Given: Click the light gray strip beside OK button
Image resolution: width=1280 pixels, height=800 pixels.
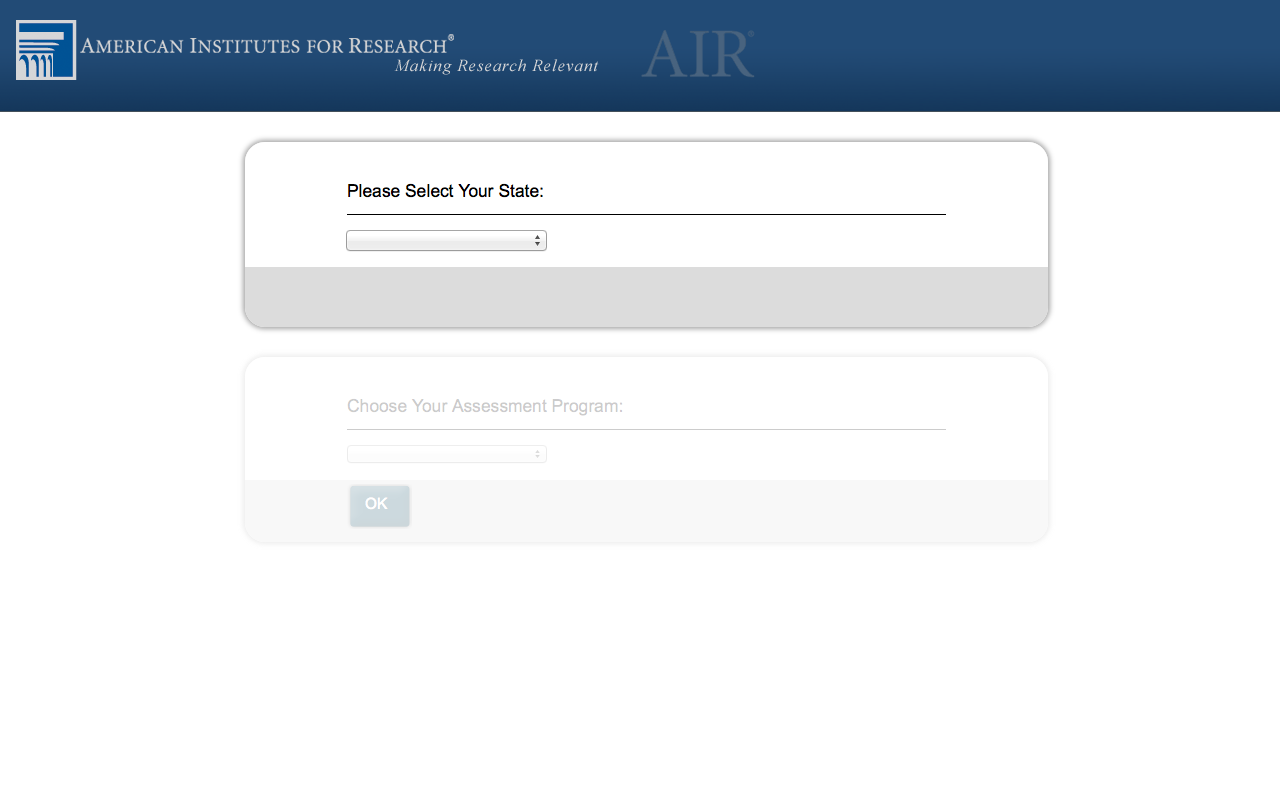Looking at the screenshot, I should coord(728,510).
